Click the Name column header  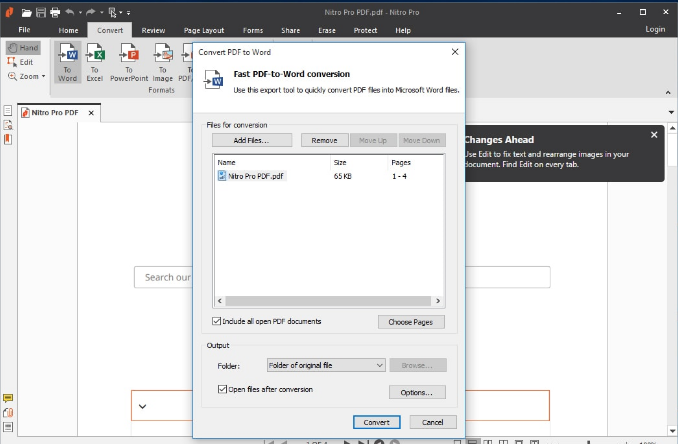coord(272,163)
